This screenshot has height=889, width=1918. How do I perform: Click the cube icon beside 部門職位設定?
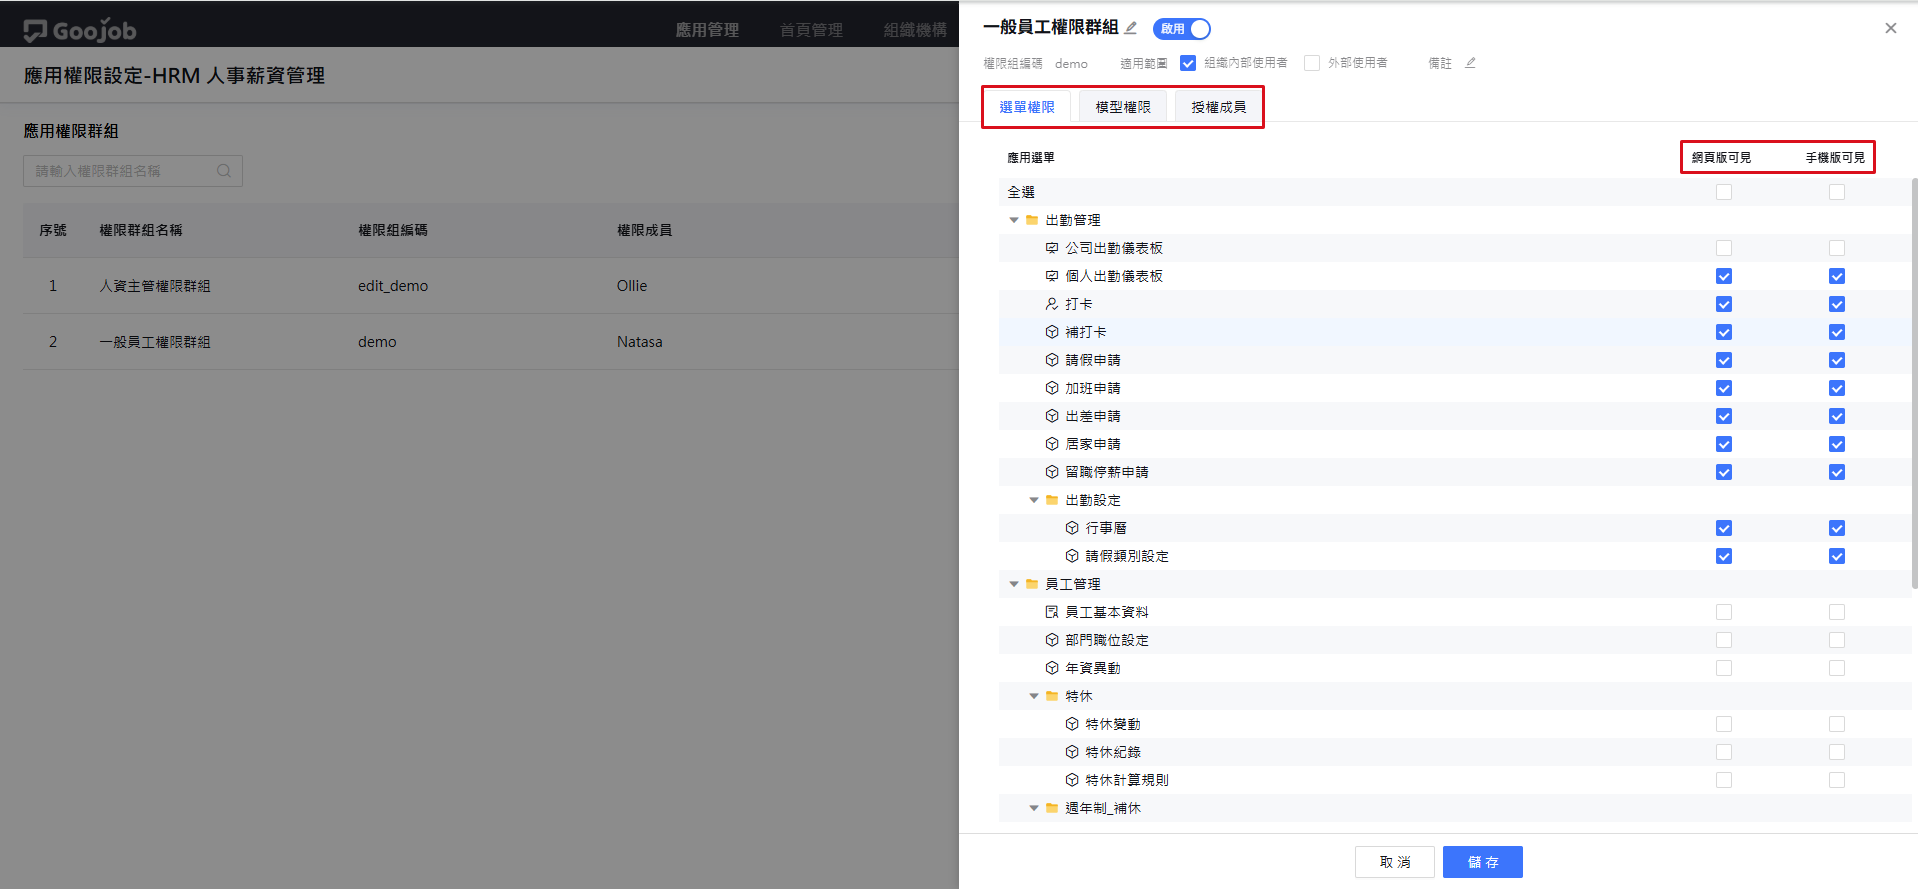[1052, 640]
